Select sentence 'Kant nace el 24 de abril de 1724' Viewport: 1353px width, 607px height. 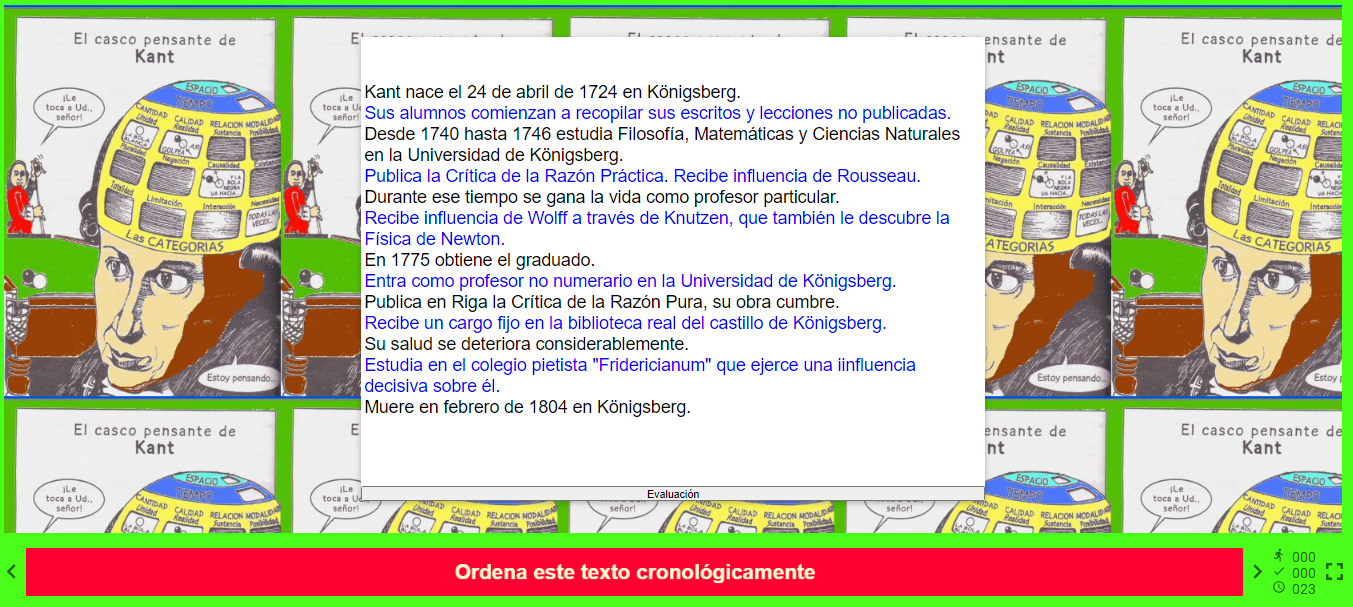coord(552,92)
